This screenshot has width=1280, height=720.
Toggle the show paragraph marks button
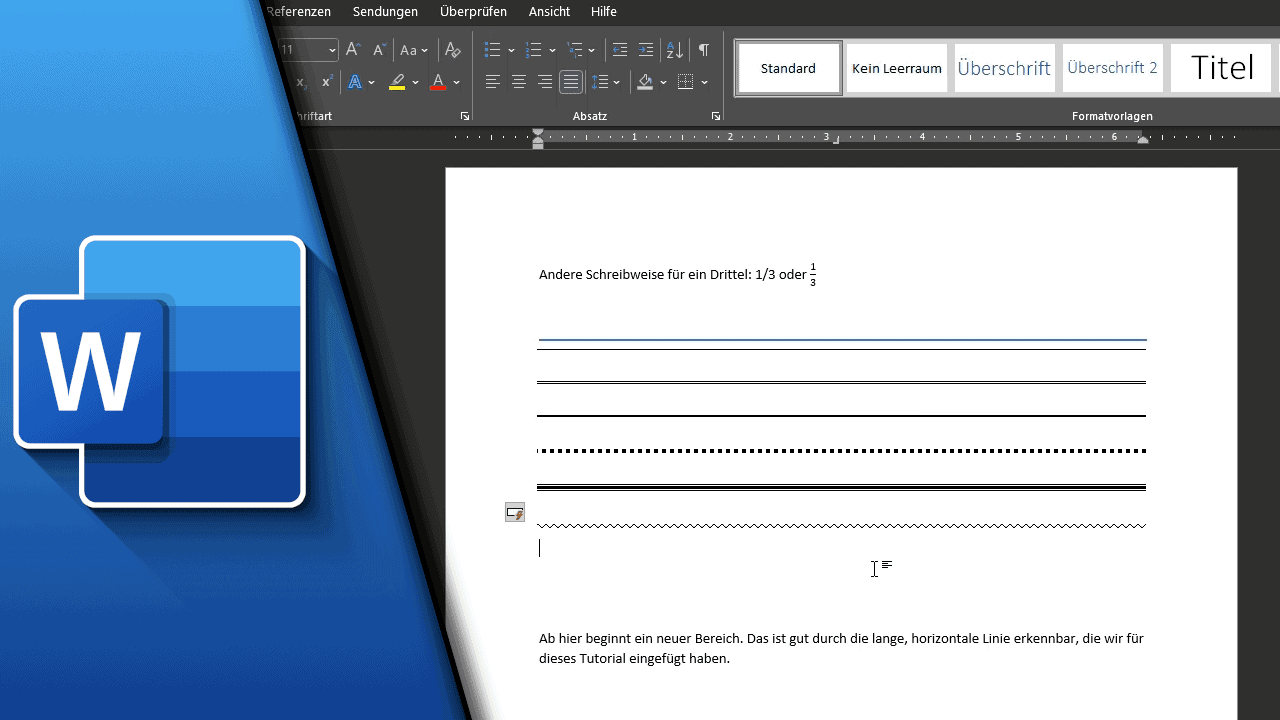(704, 50)
